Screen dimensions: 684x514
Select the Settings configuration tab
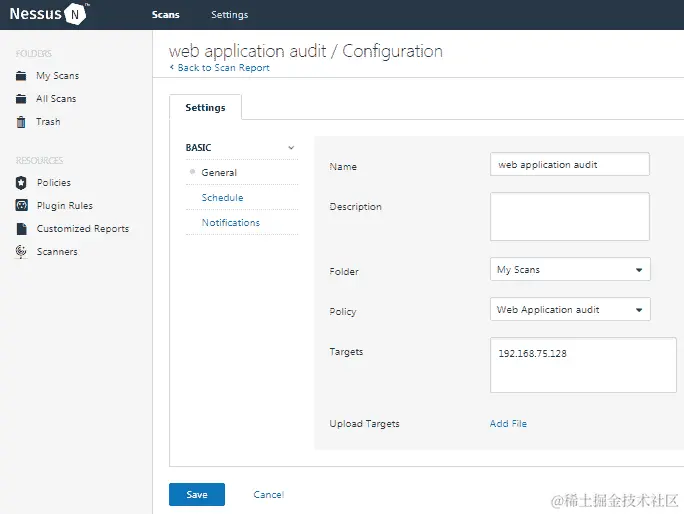[x=205, y=107]
